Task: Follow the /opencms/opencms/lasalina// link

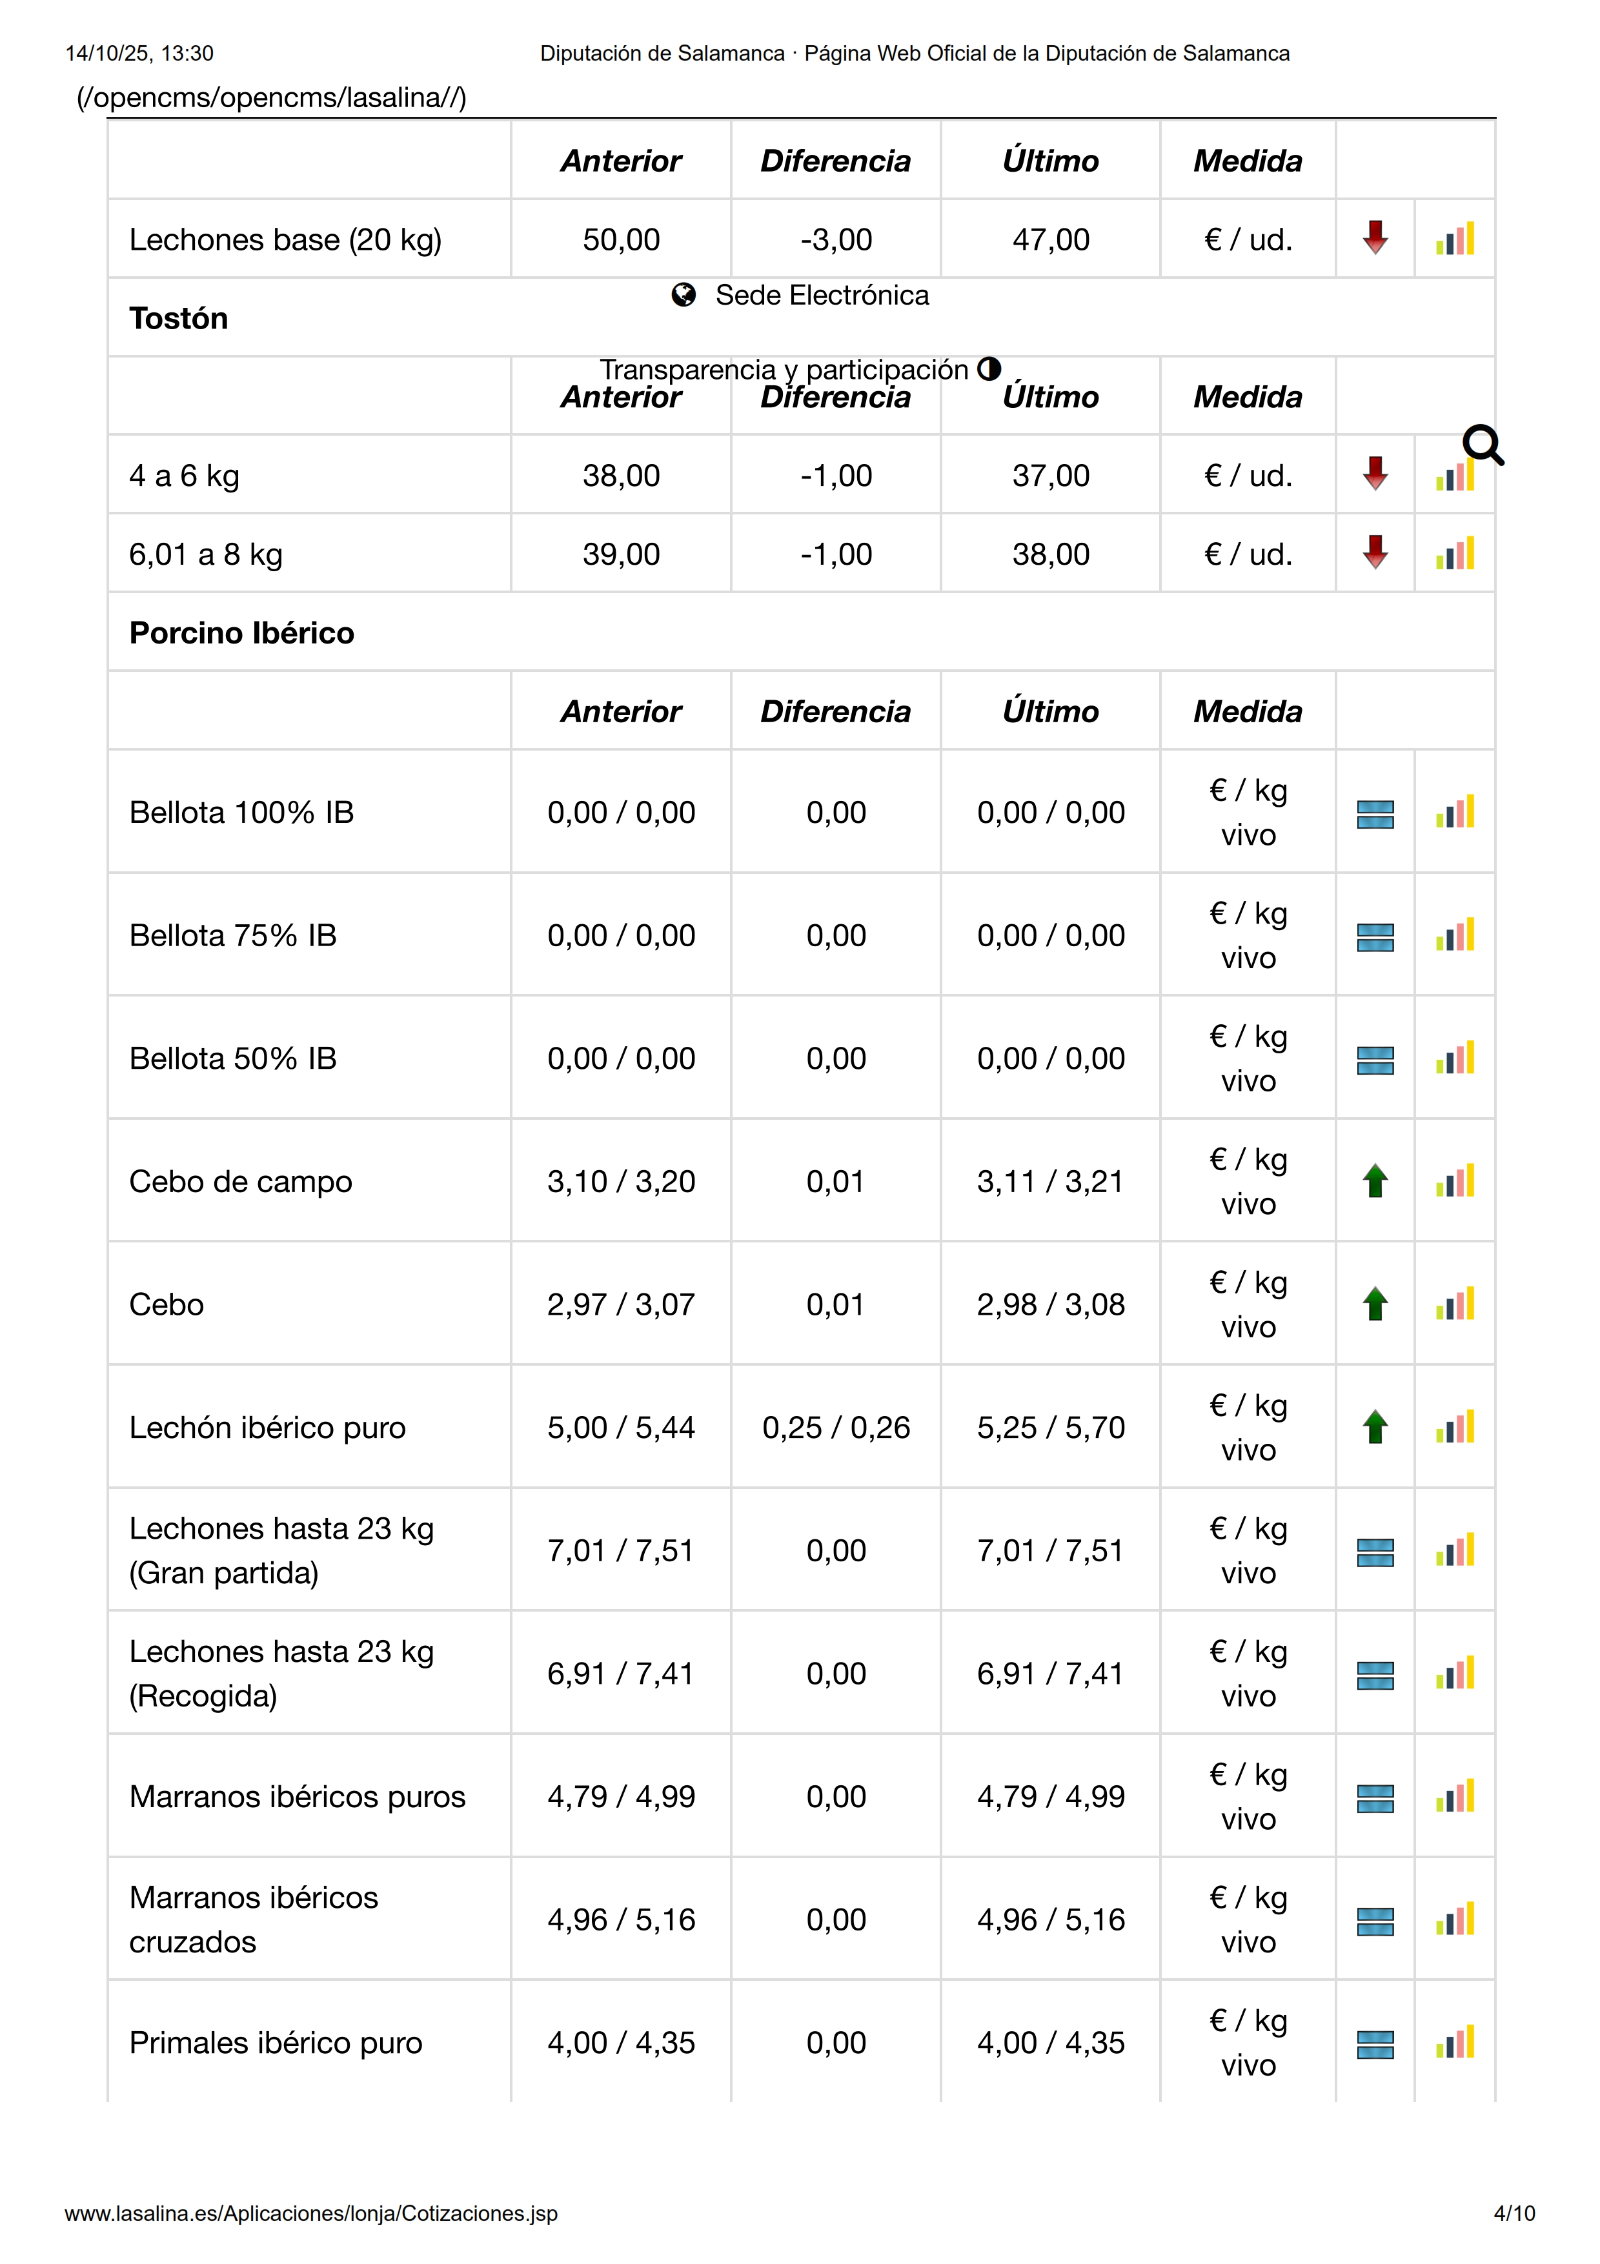Action: pos(271,98)
